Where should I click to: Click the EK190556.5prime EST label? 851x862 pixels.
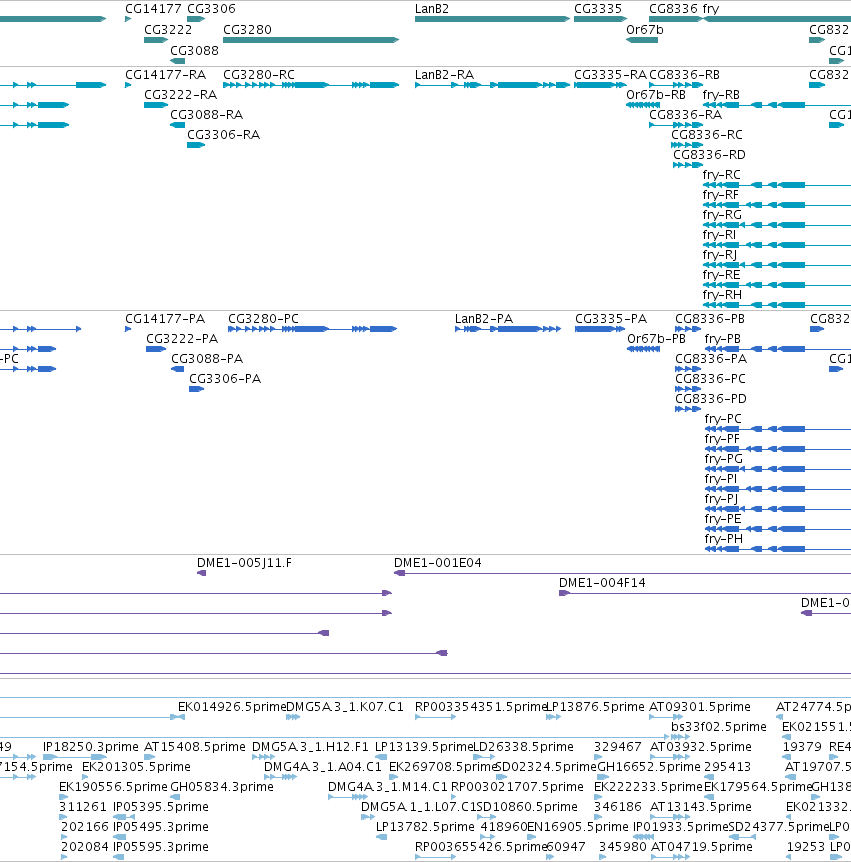click(x=113, y=787)
